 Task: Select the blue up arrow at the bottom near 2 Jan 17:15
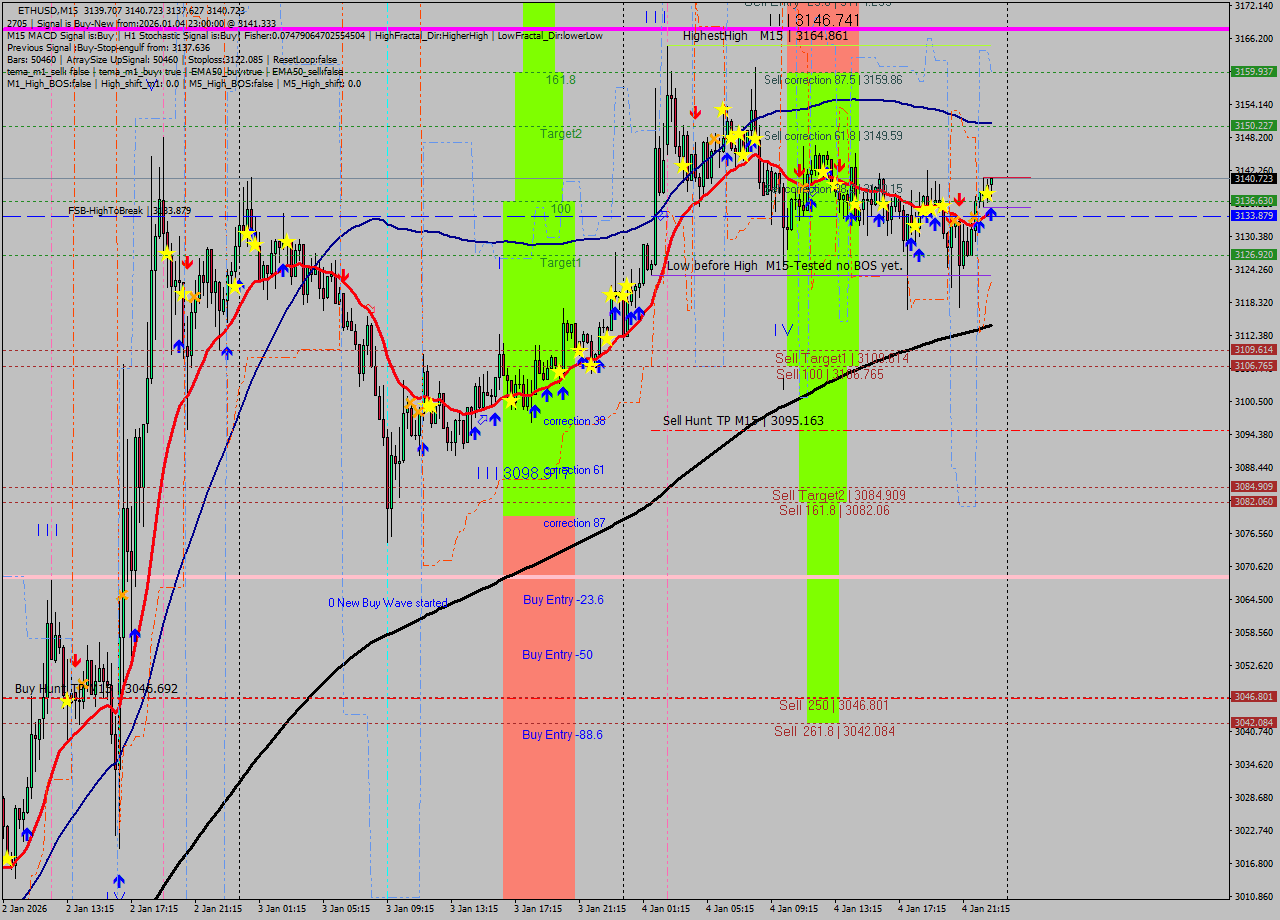118,880
